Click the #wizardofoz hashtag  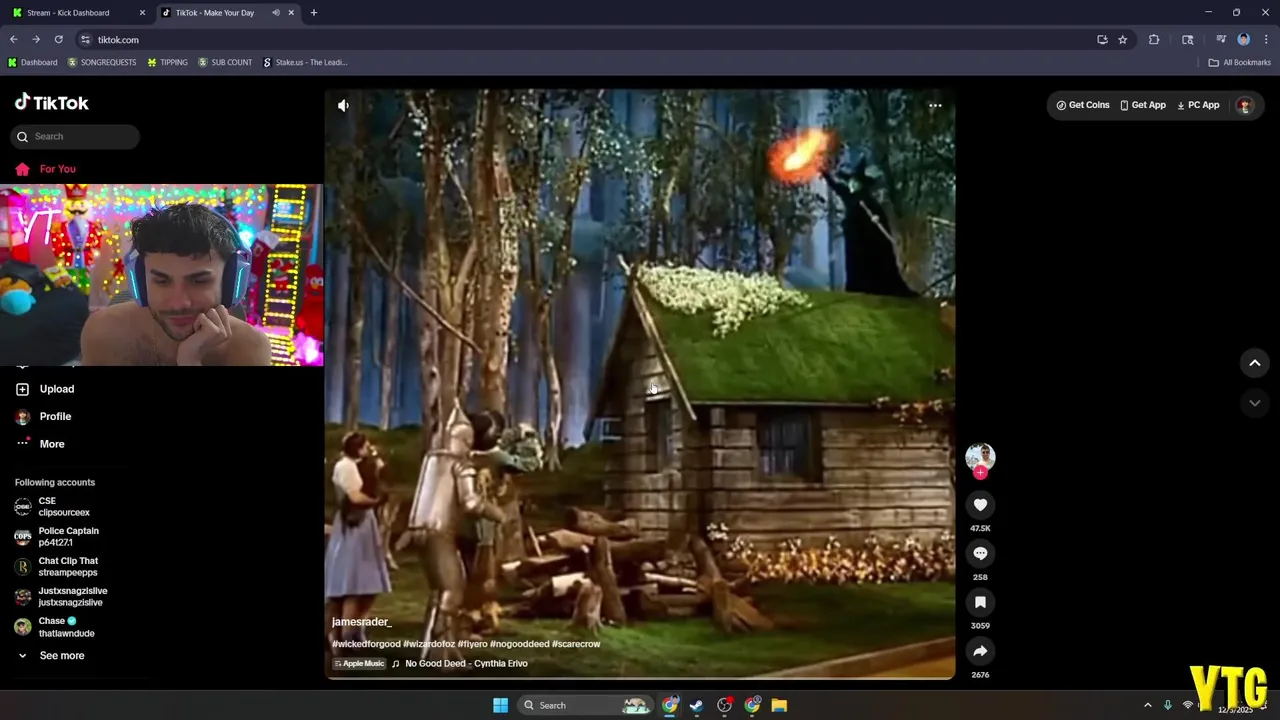click(x=429, y=644)
